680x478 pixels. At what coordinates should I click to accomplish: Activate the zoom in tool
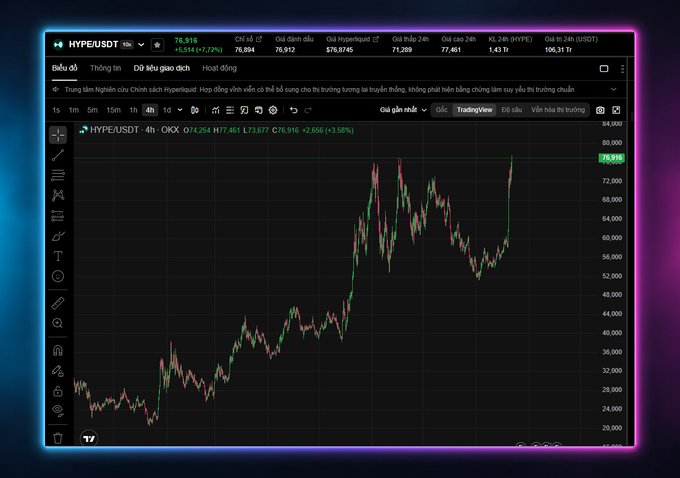(x=58, y=323)
